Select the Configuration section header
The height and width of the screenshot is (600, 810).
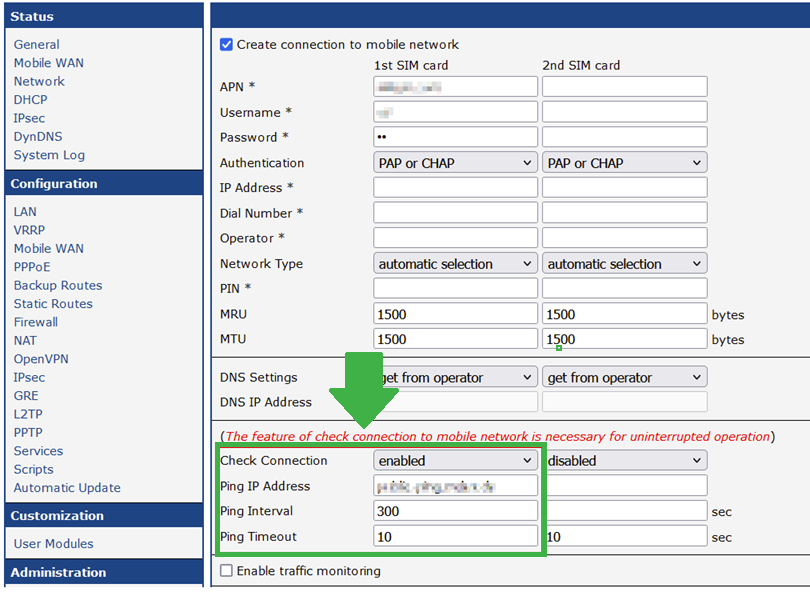click(x=56, y=183)
